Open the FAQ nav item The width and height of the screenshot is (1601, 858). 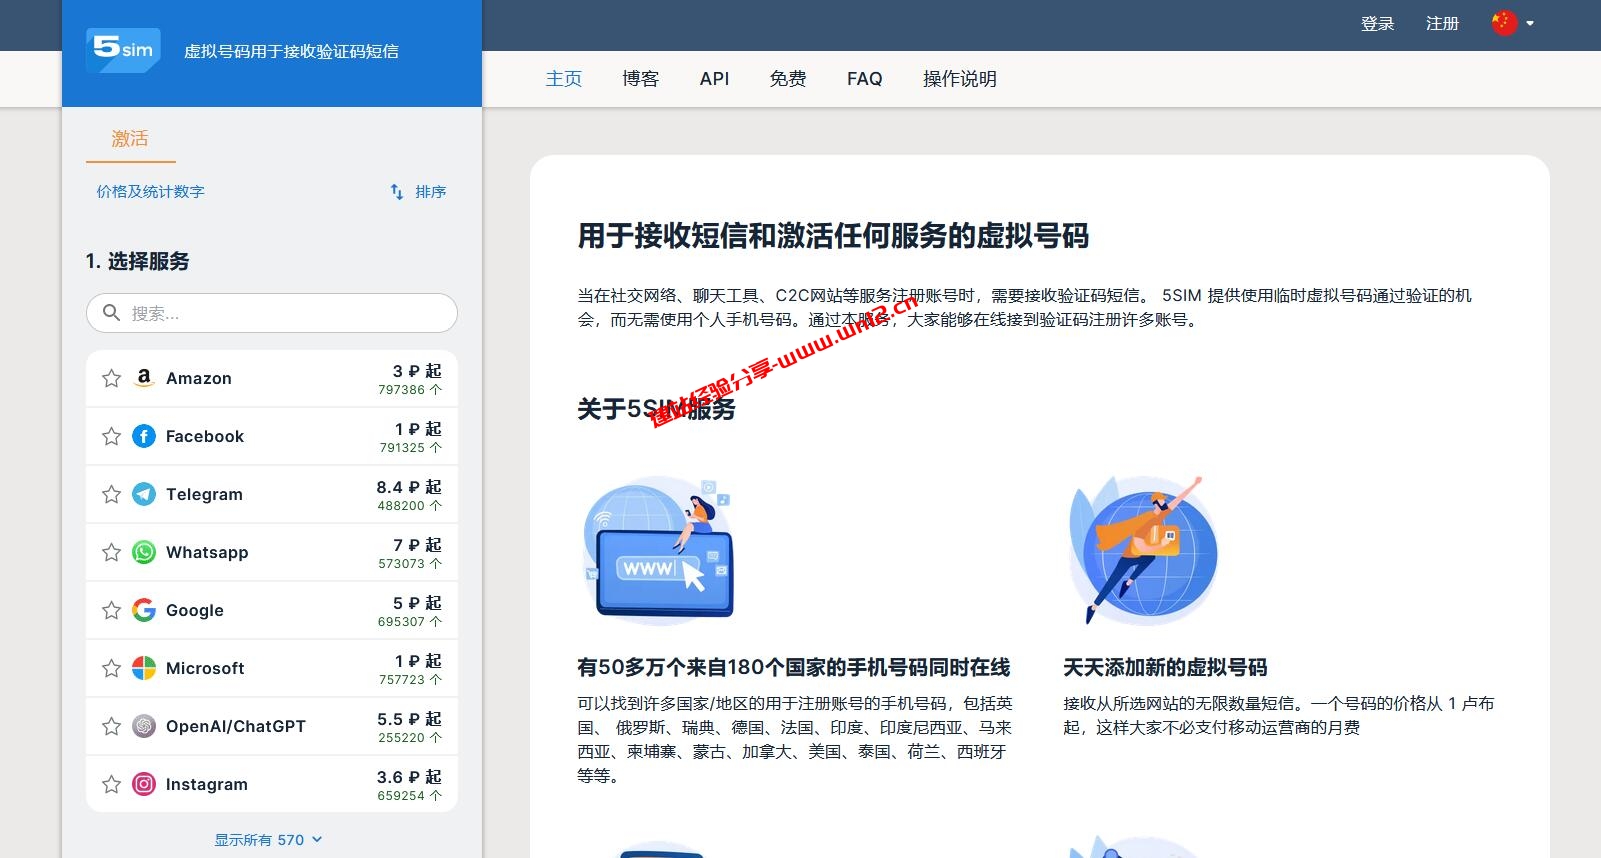(x=865, y=78)
